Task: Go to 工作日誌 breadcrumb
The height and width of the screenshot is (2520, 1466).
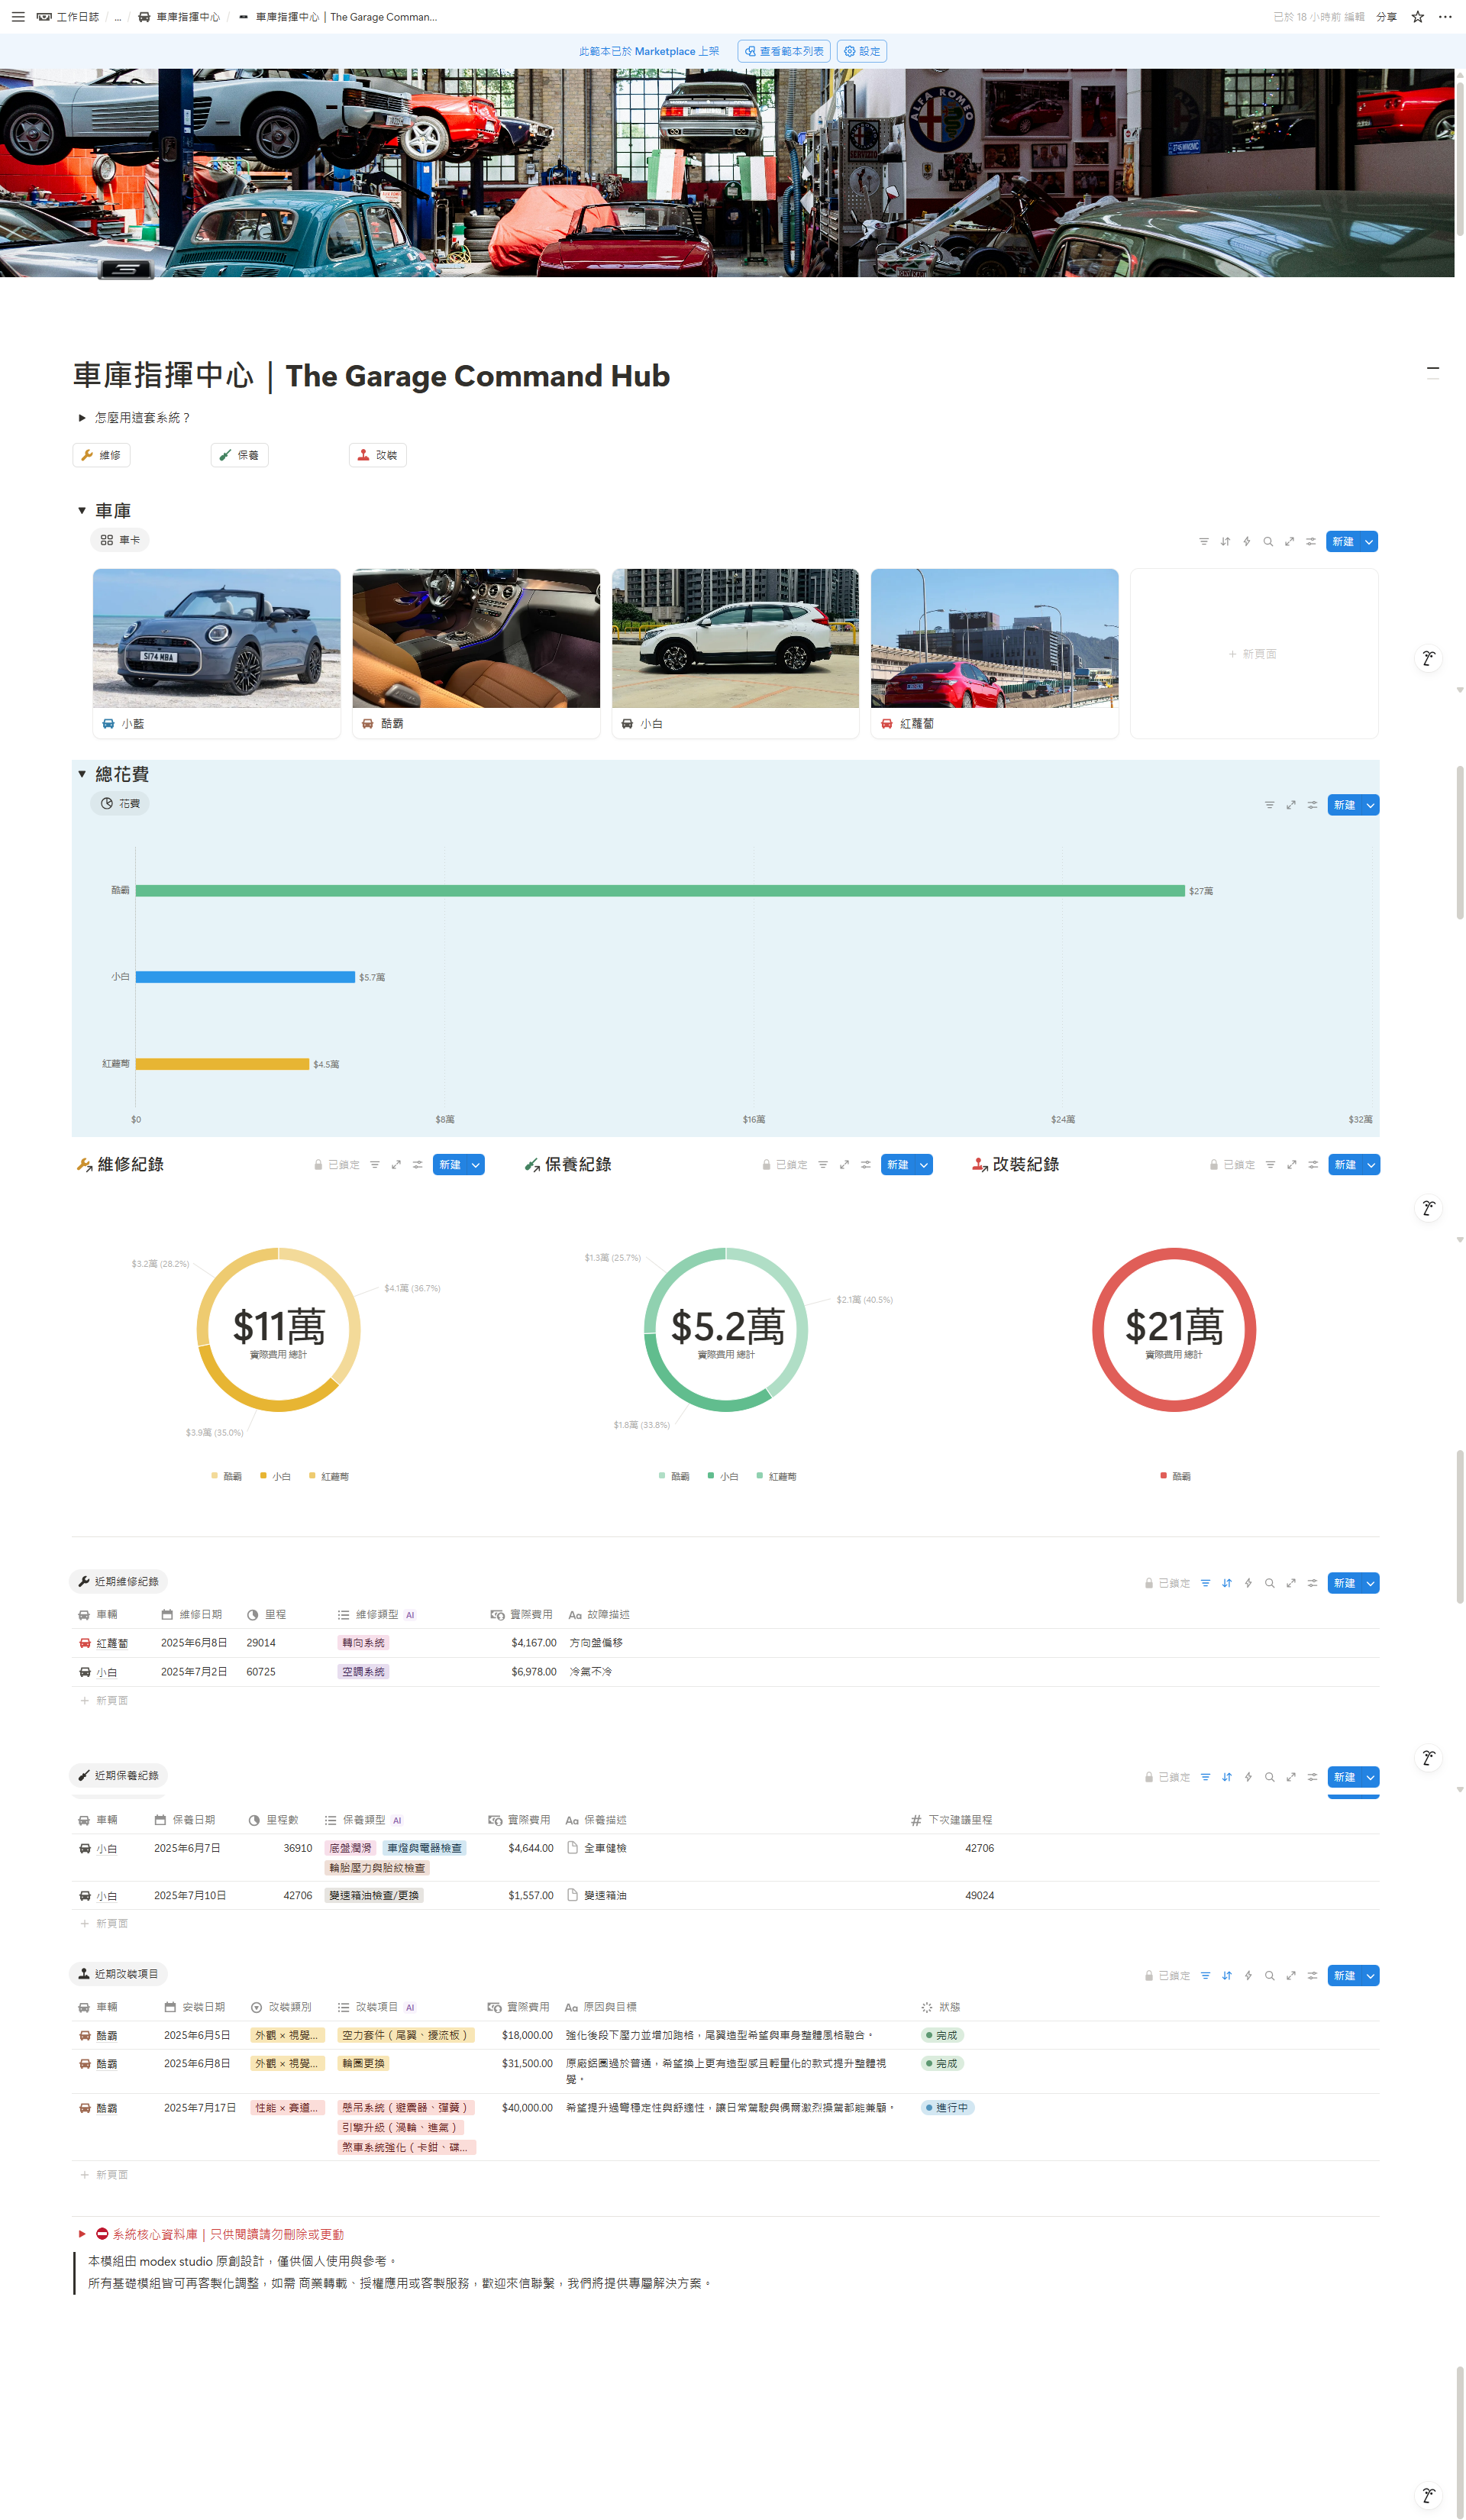Action: coord(68,17)
